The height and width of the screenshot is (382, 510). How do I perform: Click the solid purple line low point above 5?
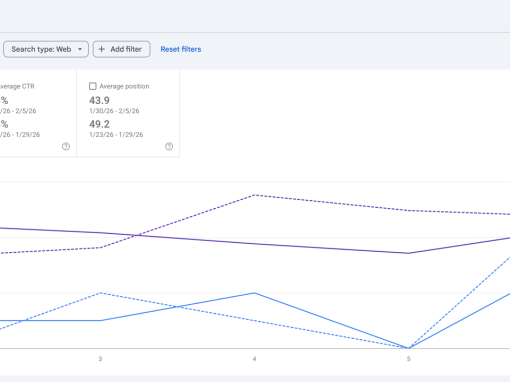(x=408, y=253)
